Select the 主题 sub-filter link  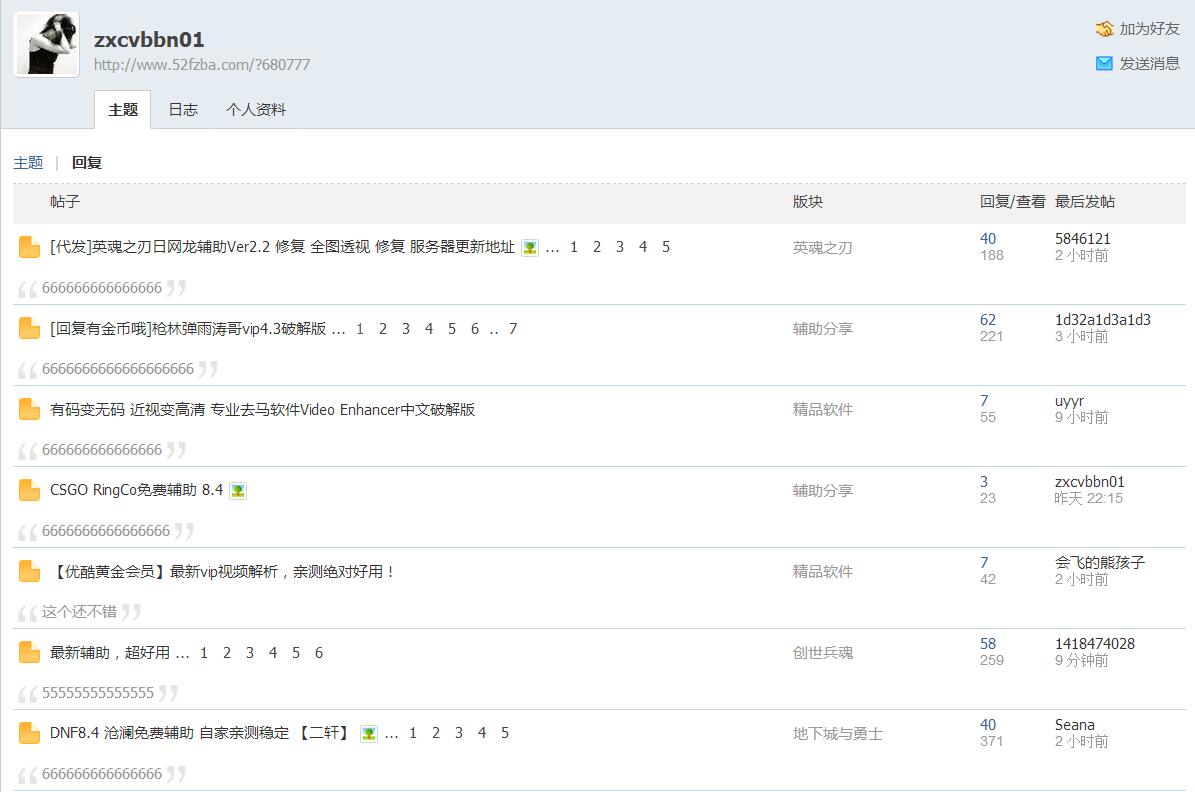click(x=28, y=162)
